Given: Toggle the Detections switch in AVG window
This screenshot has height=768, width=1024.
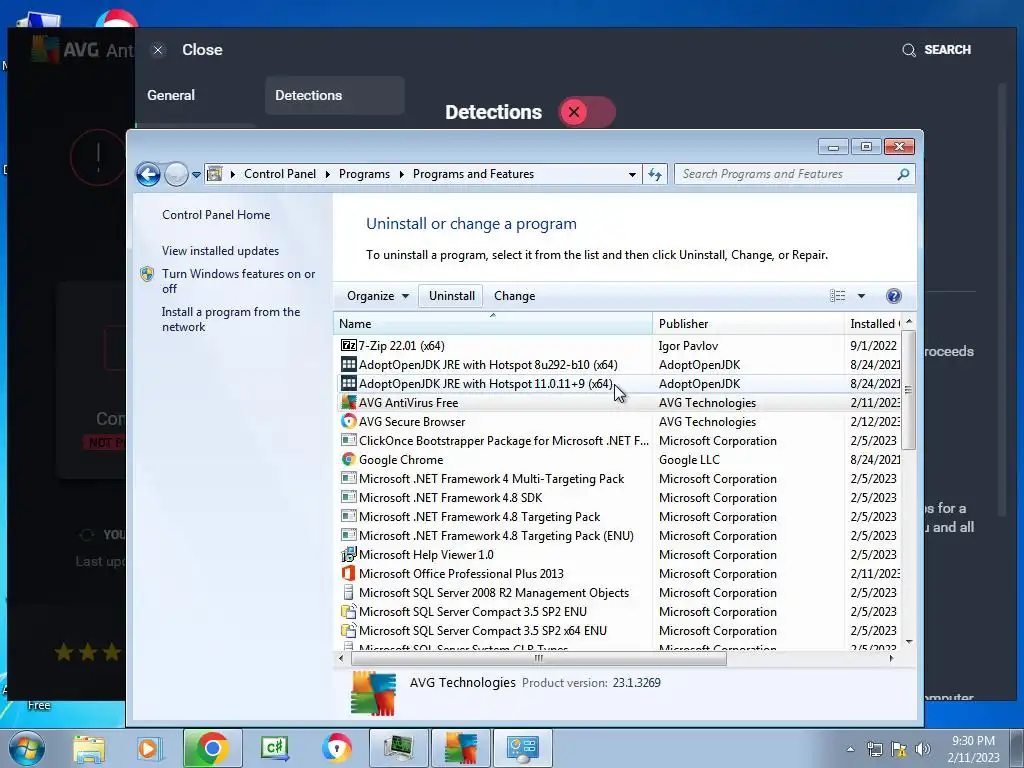Looking at the screenshot, I should (586, 112).
